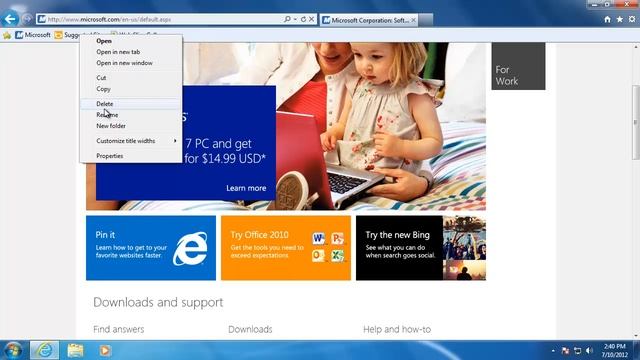The width and height of the screenshot is (640, 360).
Task: Open the Tools gear menu
Action: (x=632, y=19)
